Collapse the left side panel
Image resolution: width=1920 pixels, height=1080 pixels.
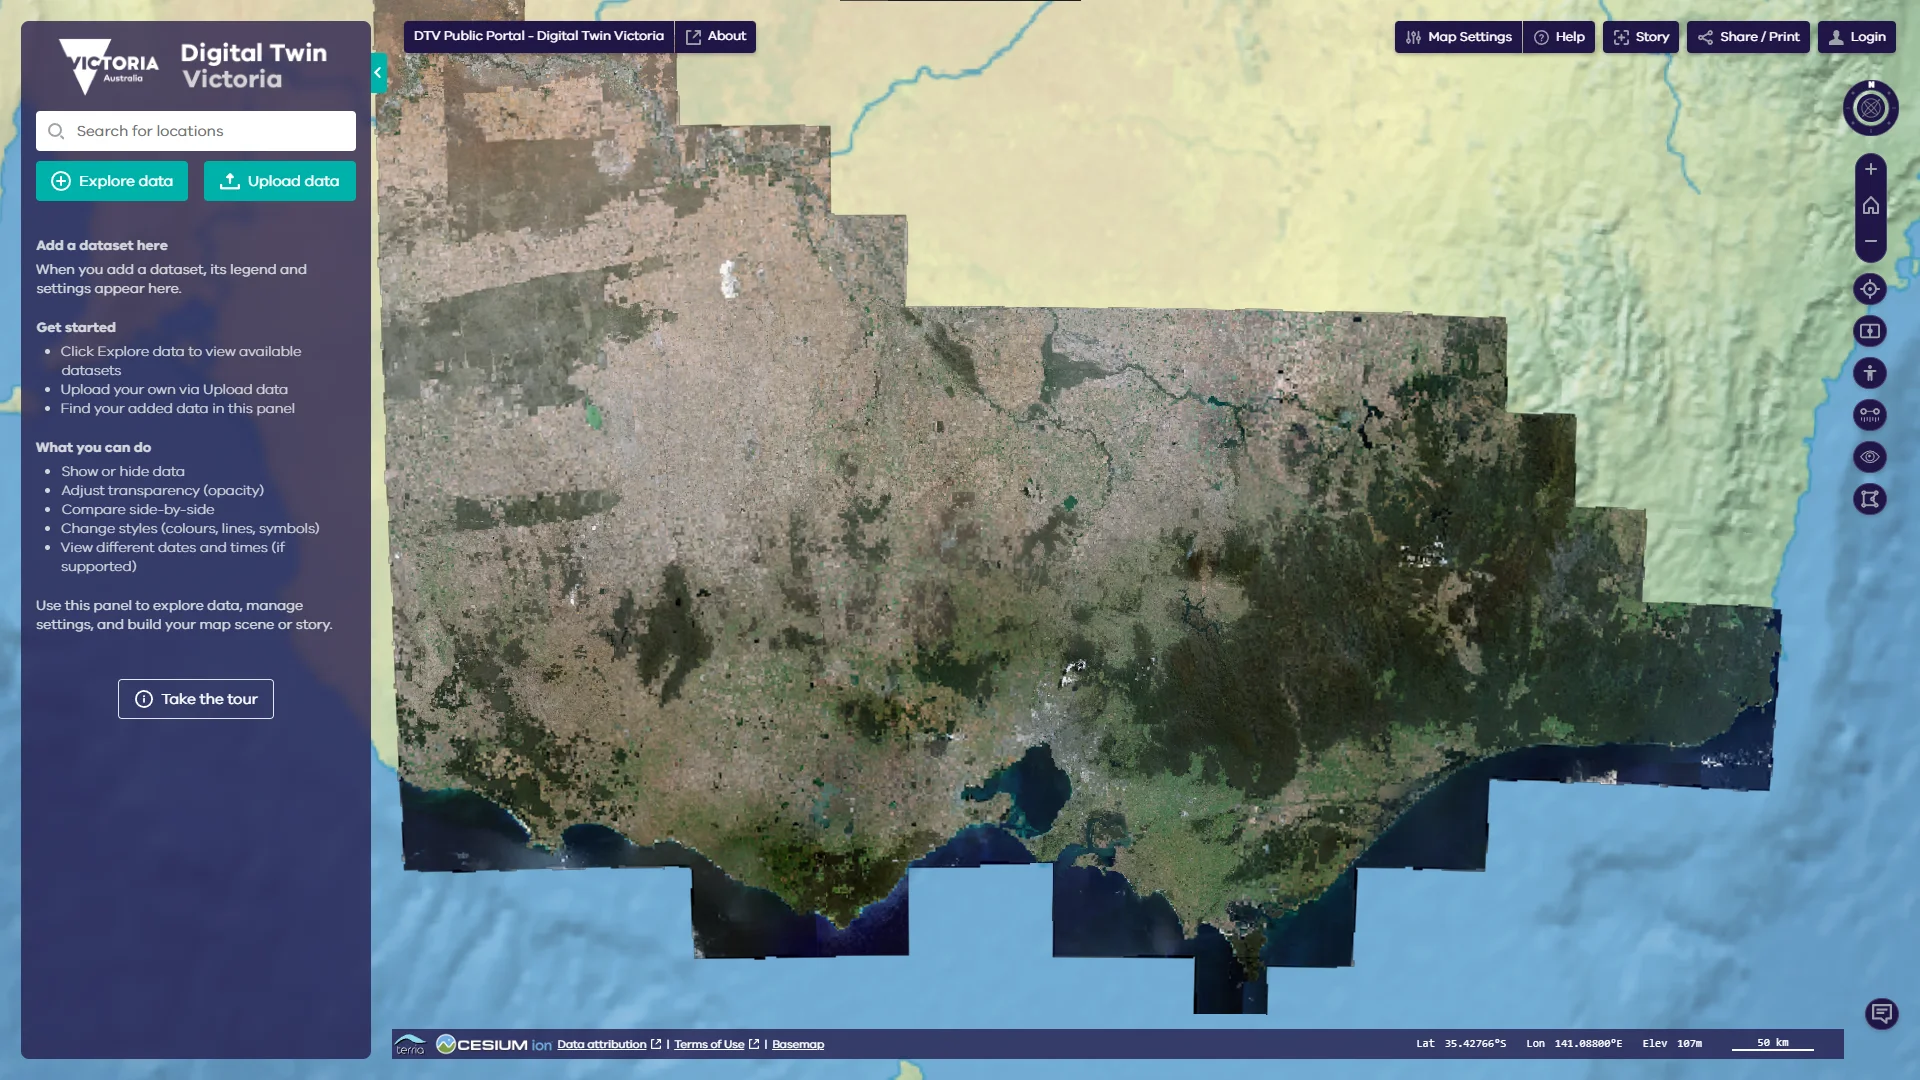point(378,72)
